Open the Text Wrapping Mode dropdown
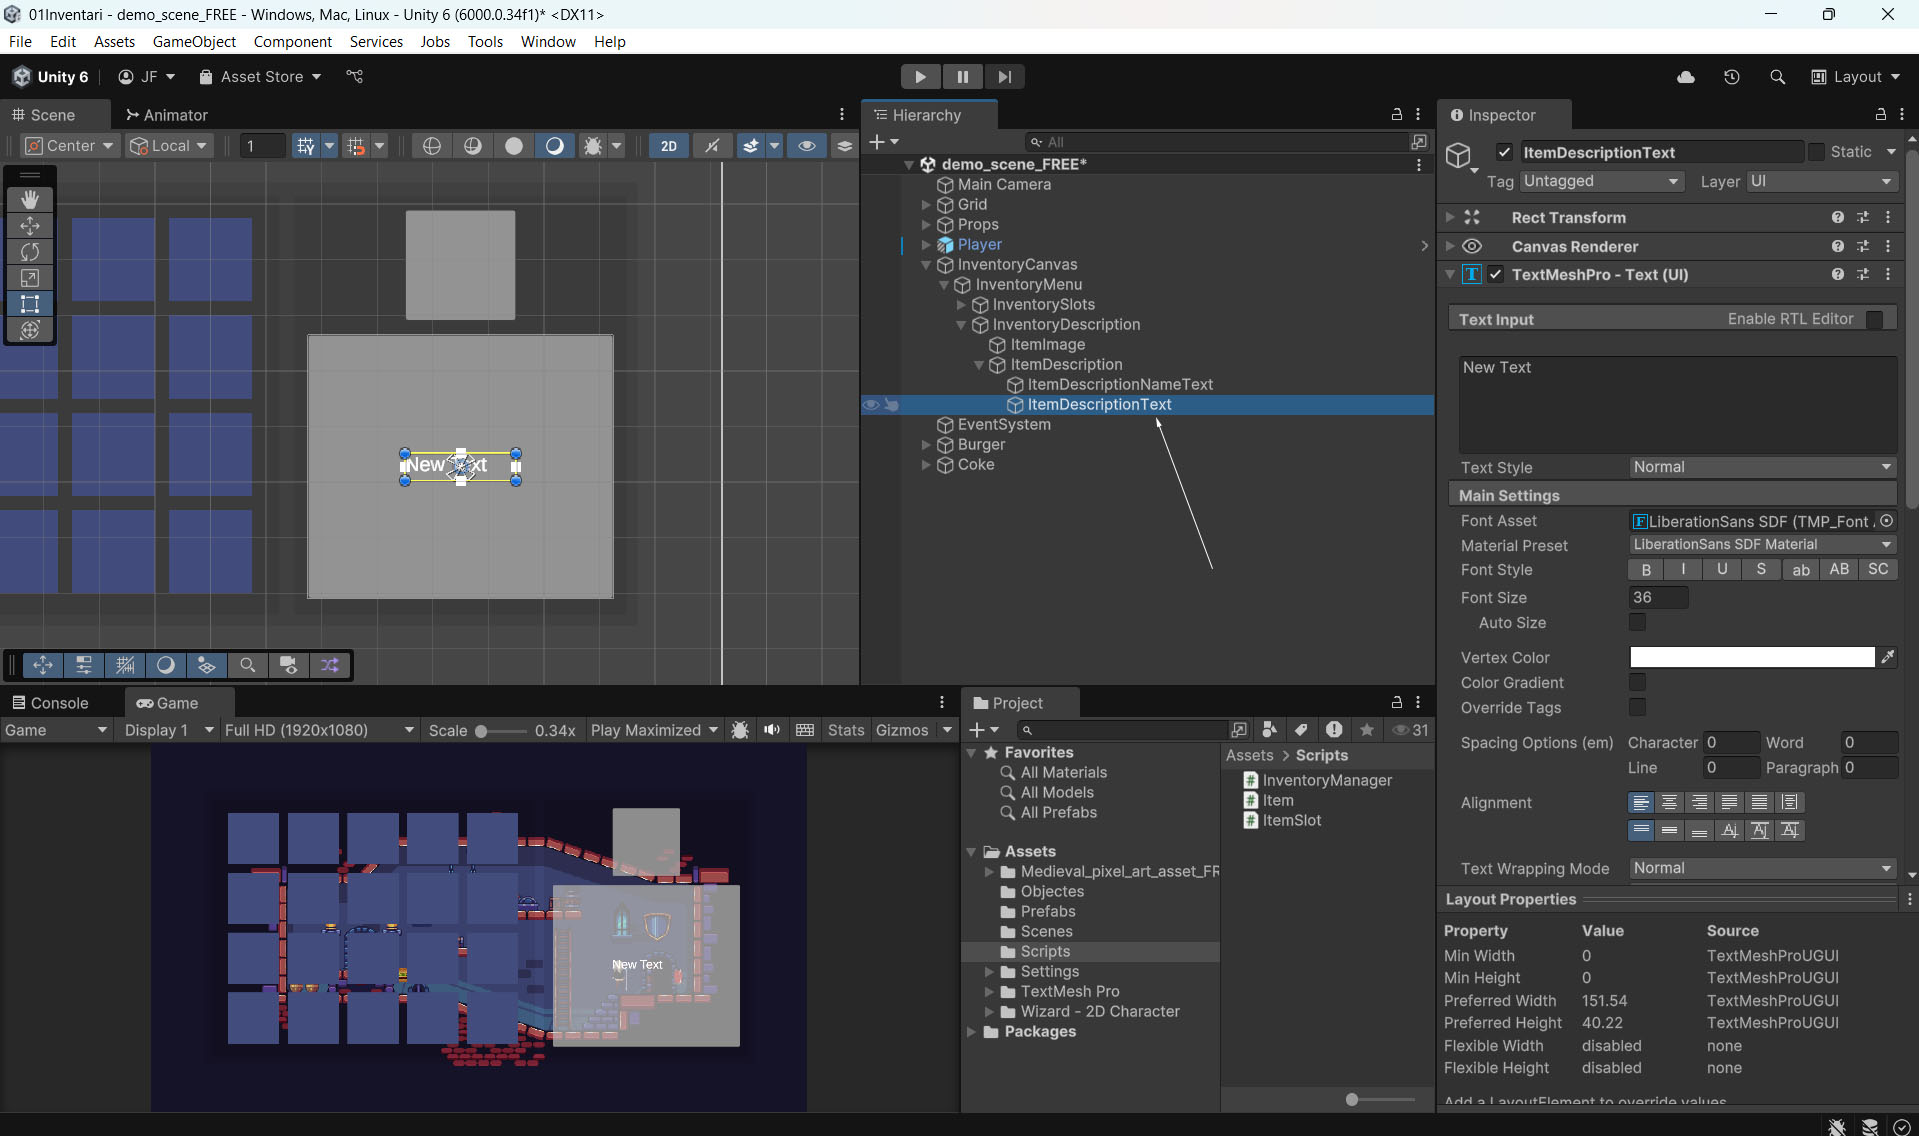 tap(1762, 868)
